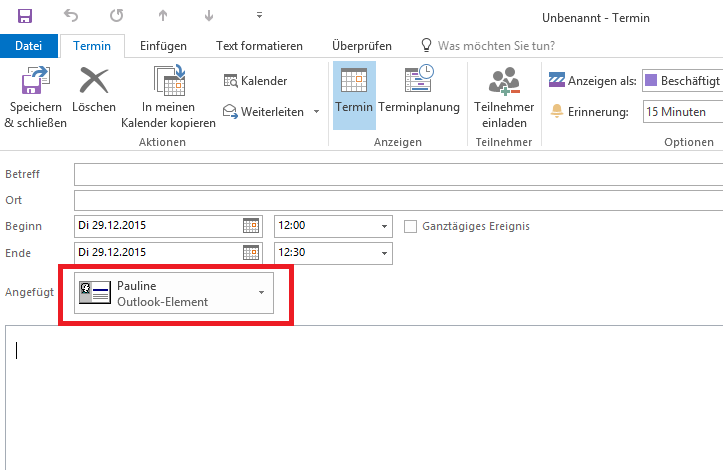Image resolution: width=723 pixels, height=470 pixels.
Task: Enable the Ganztägiges Ereignis checkbox
Action: point(410,226)
